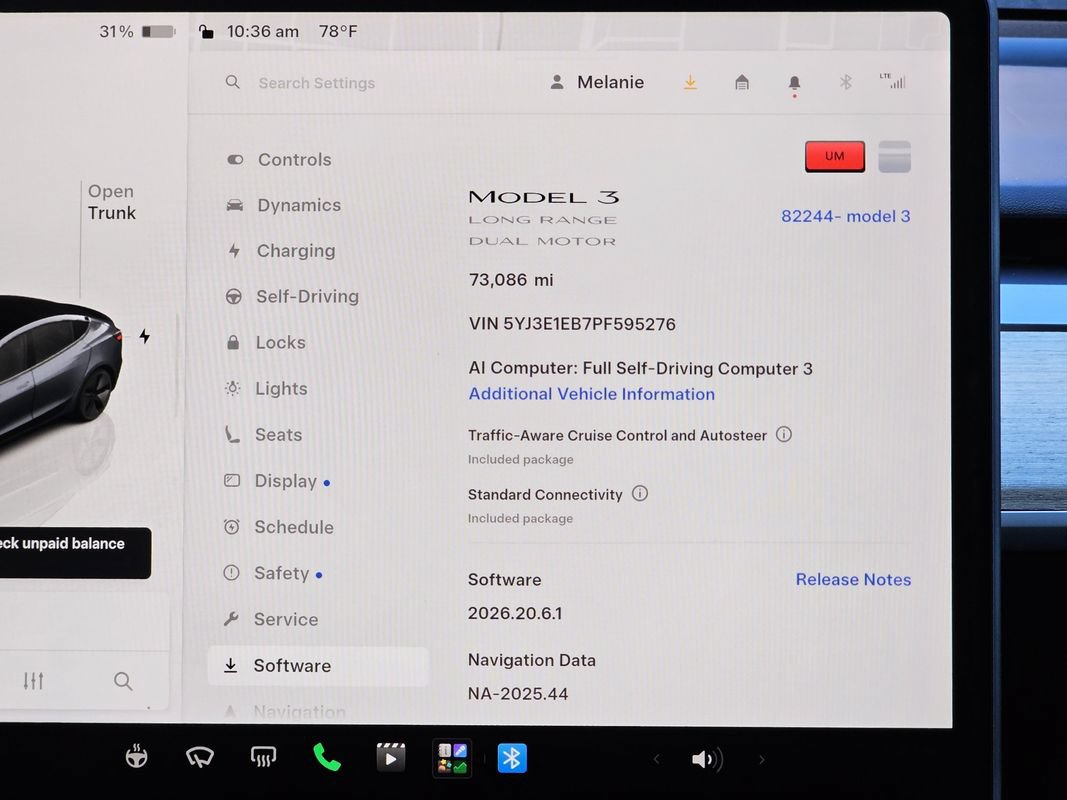Tap the unlocked padlock status icon
1067x800 pixels.
tap(206, 31)
